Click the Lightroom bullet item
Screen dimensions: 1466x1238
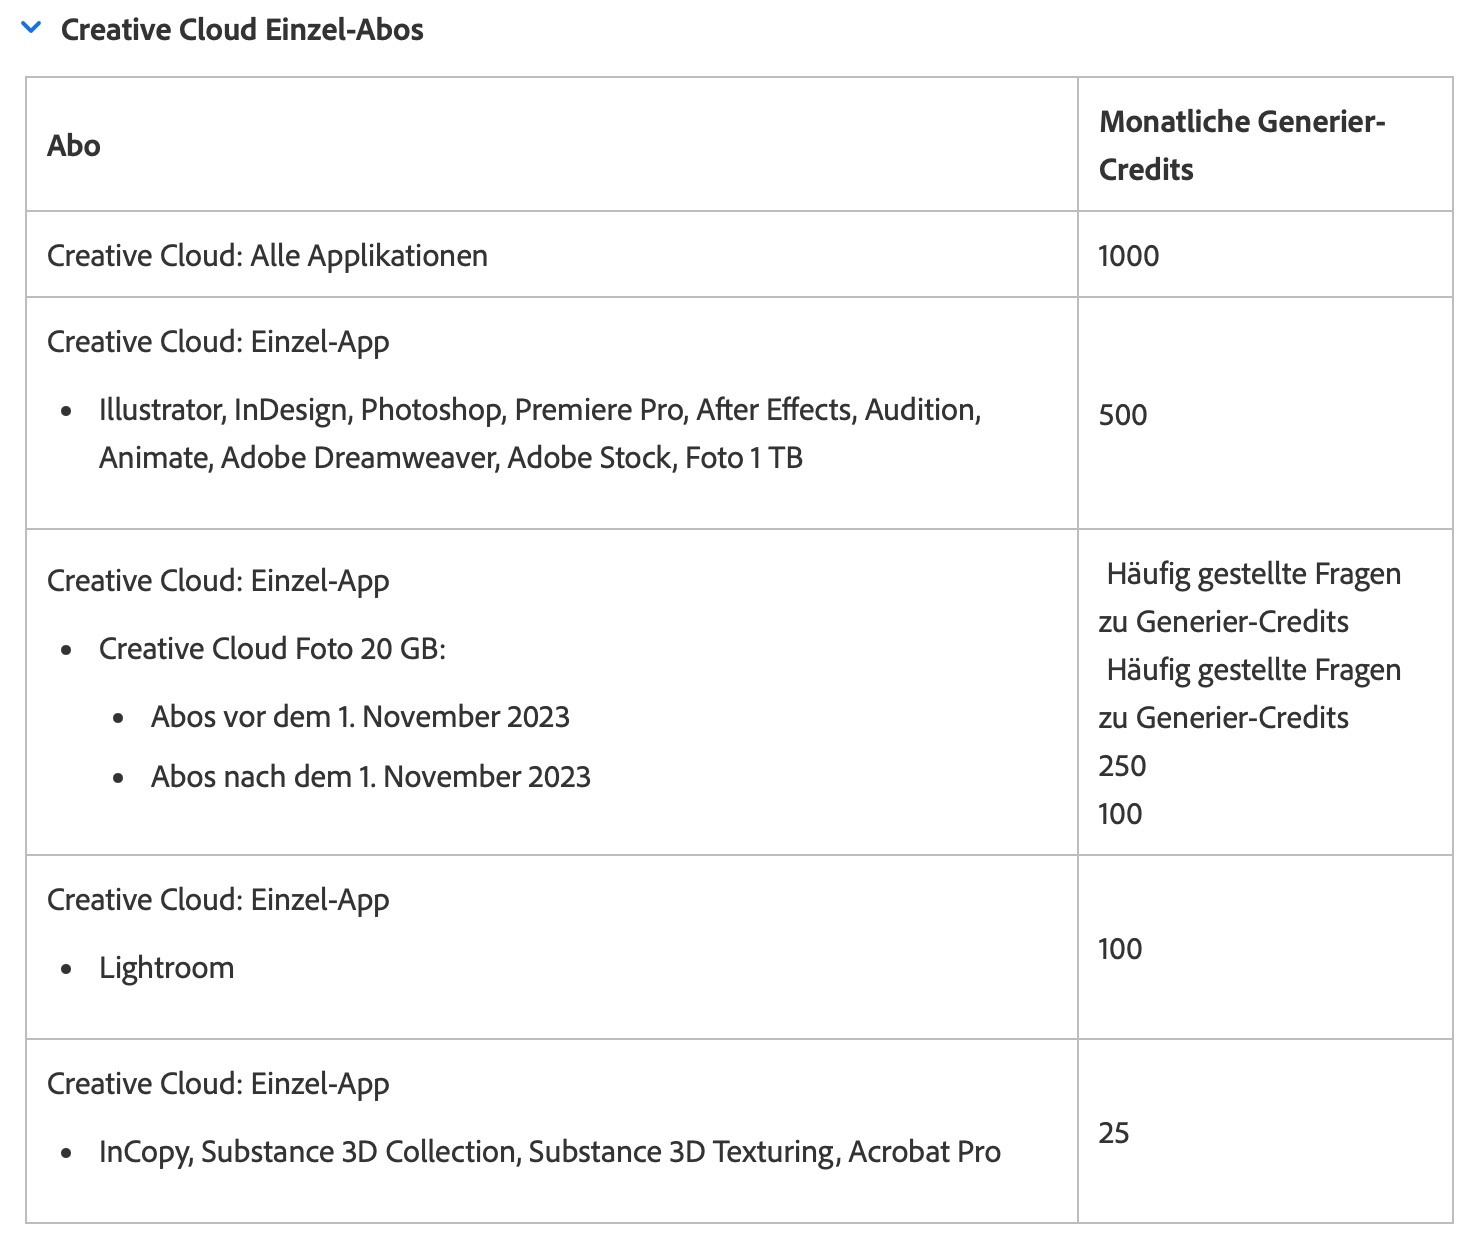pyautogui.click(x=166, y=968)
